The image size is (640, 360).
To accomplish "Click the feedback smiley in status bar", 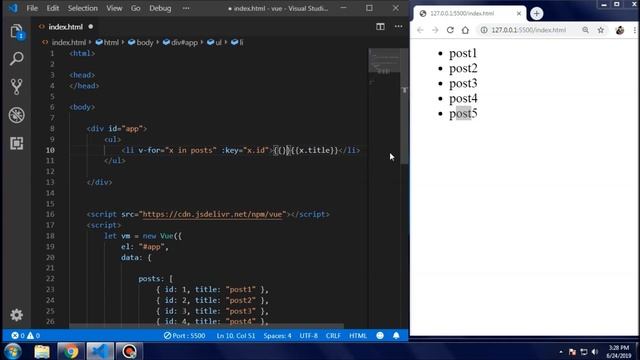I will coord(380,336).
